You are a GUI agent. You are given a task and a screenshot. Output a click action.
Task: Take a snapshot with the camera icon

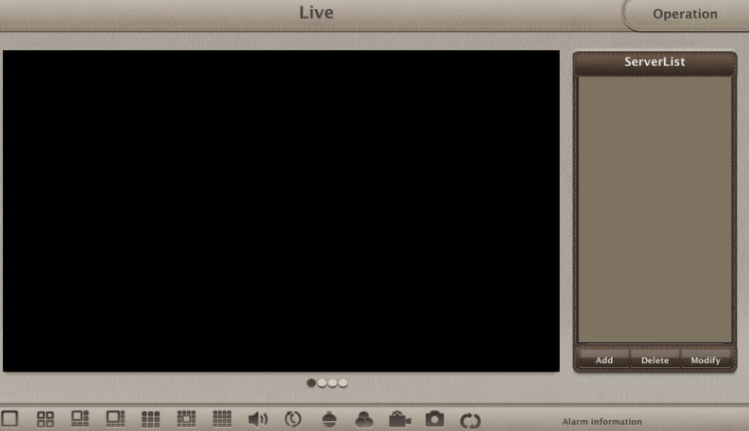click(x=435, y=420)
